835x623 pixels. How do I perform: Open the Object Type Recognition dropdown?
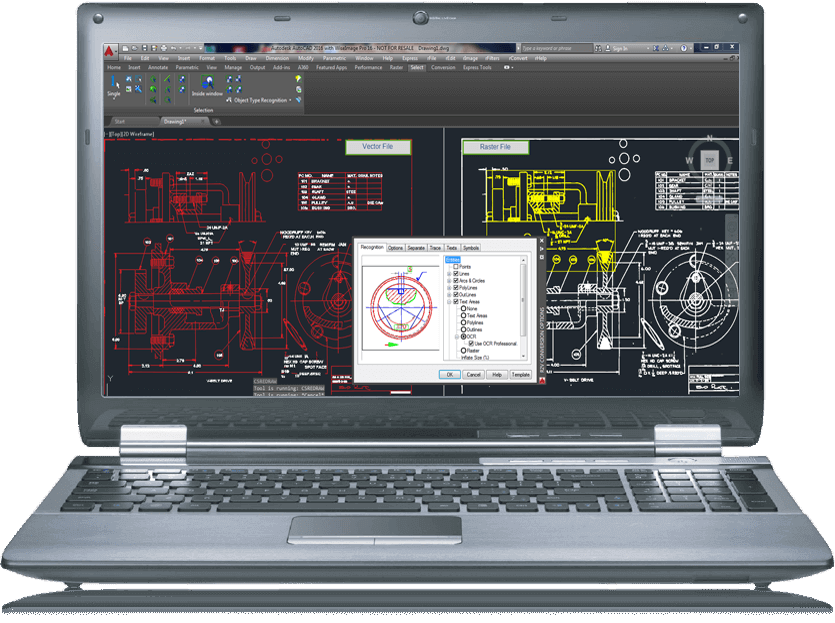[291, 100]
